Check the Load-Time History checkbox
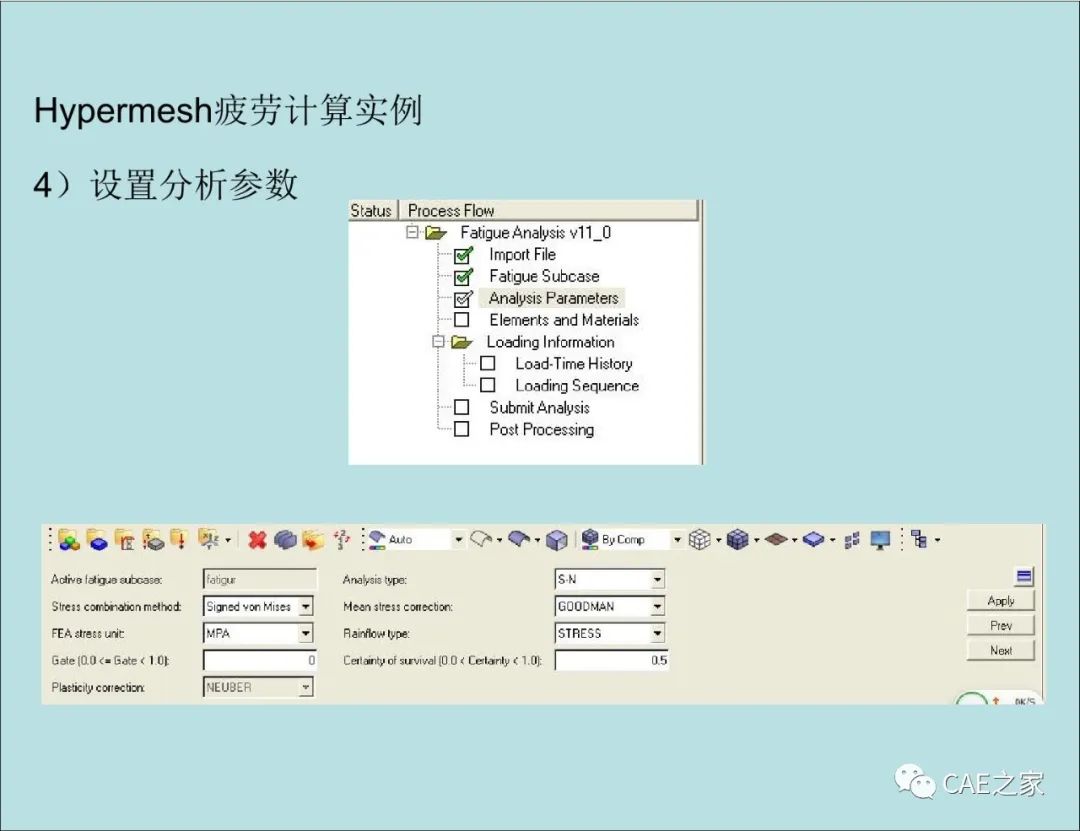 click(x=488, y=363)
